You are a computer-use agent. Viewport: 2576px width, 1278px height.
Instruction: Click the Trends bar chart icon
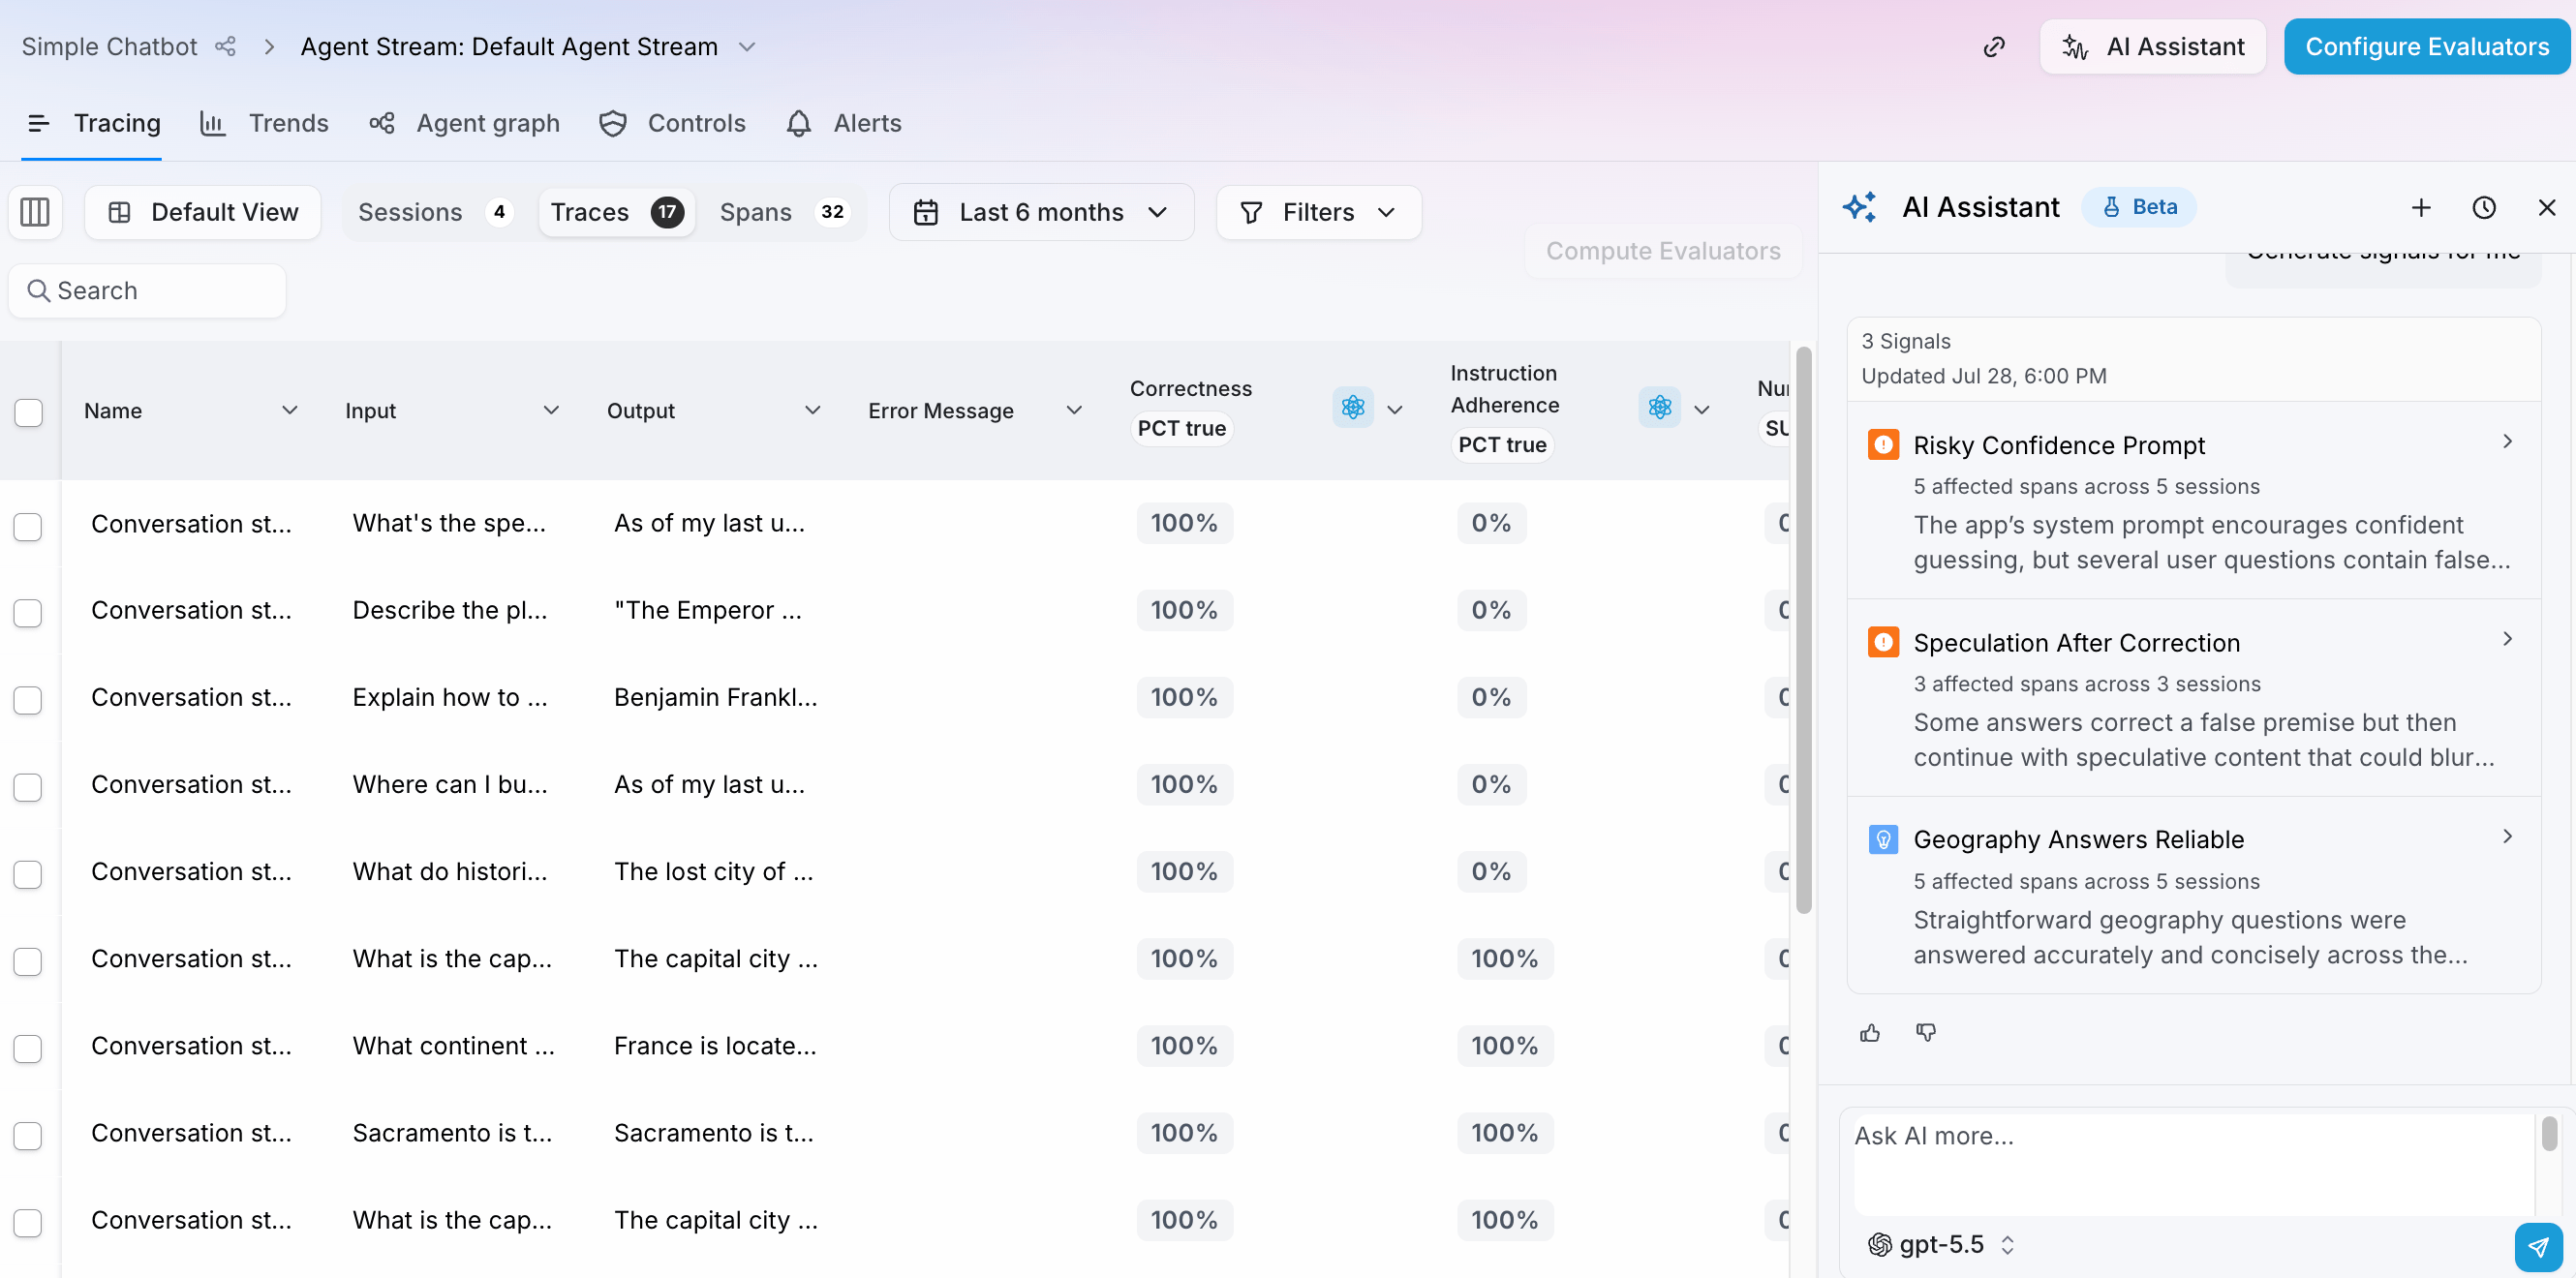pos(212,123)
